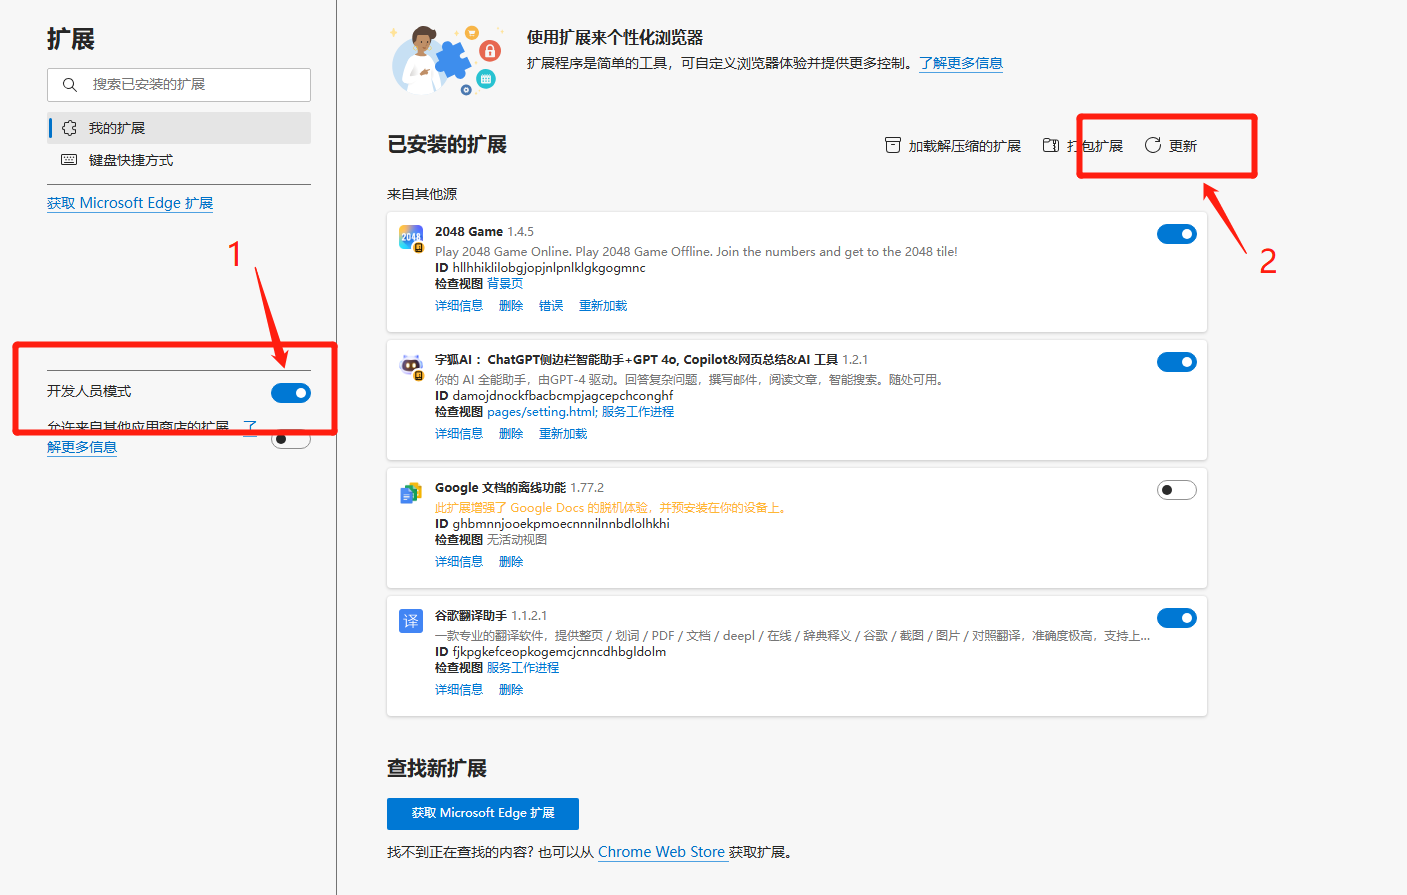Click the 2048 Game title text

469,232
